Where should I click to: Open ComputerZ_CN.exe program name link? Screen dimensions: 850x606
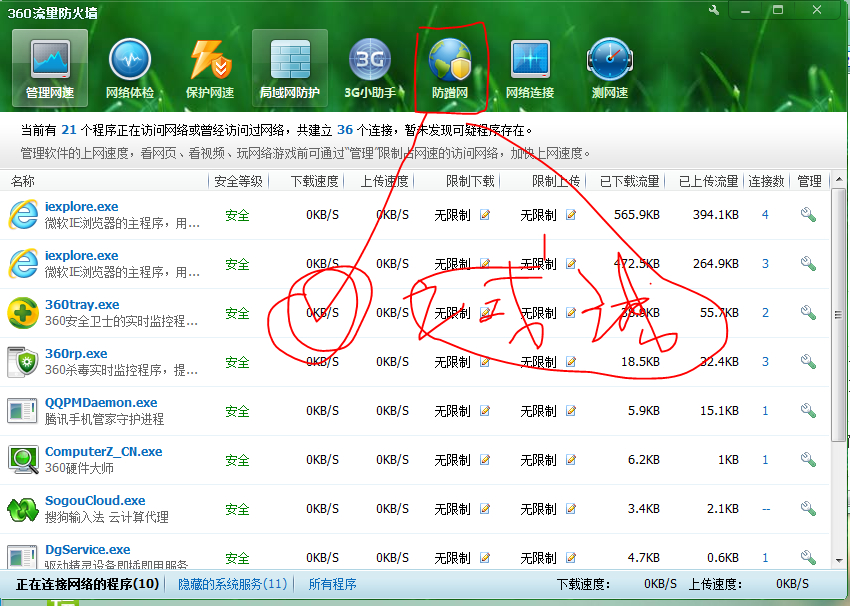tap(104, 452)
